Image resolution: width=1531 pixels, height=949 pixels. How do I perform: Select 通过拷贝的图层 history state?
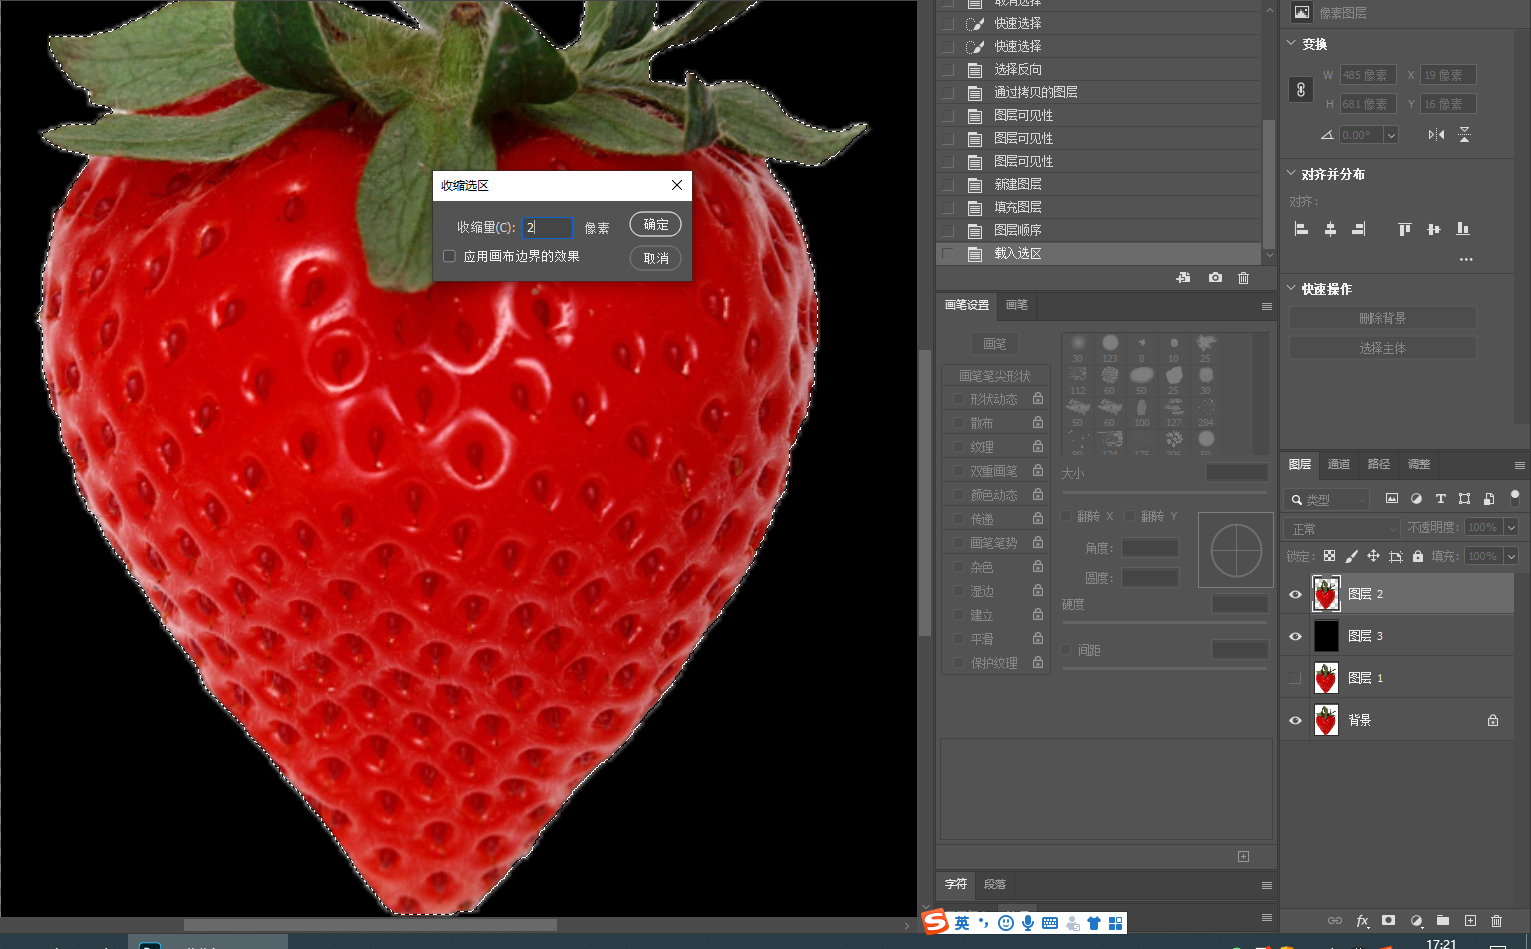1036,92
